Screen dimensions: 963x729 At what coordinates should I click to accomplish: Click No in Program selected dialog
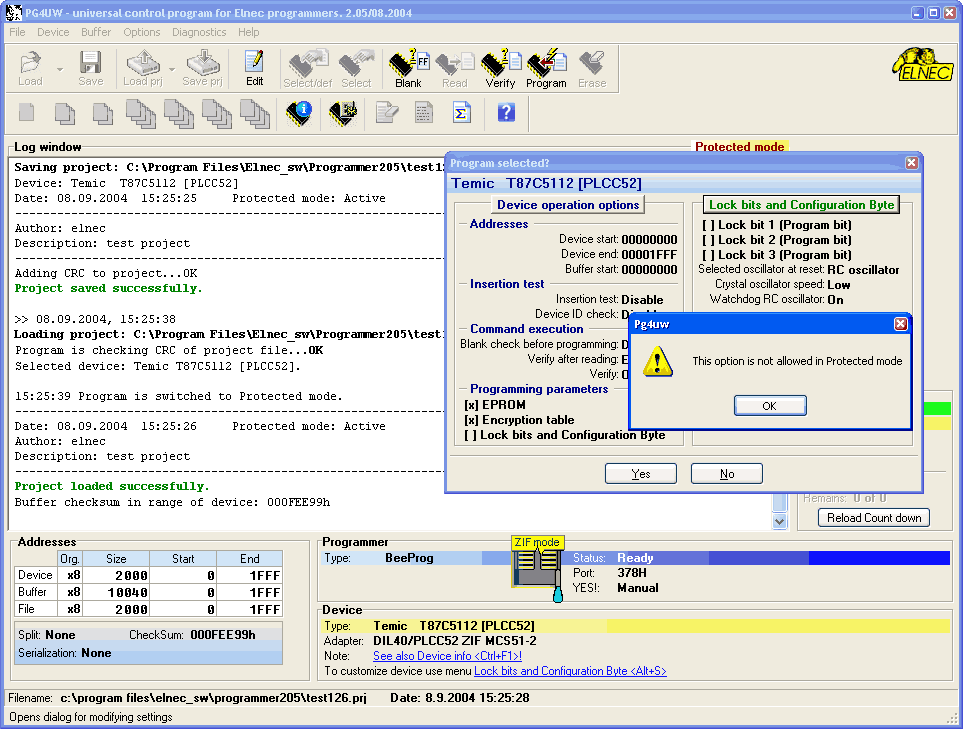click(x=727, y=474)
